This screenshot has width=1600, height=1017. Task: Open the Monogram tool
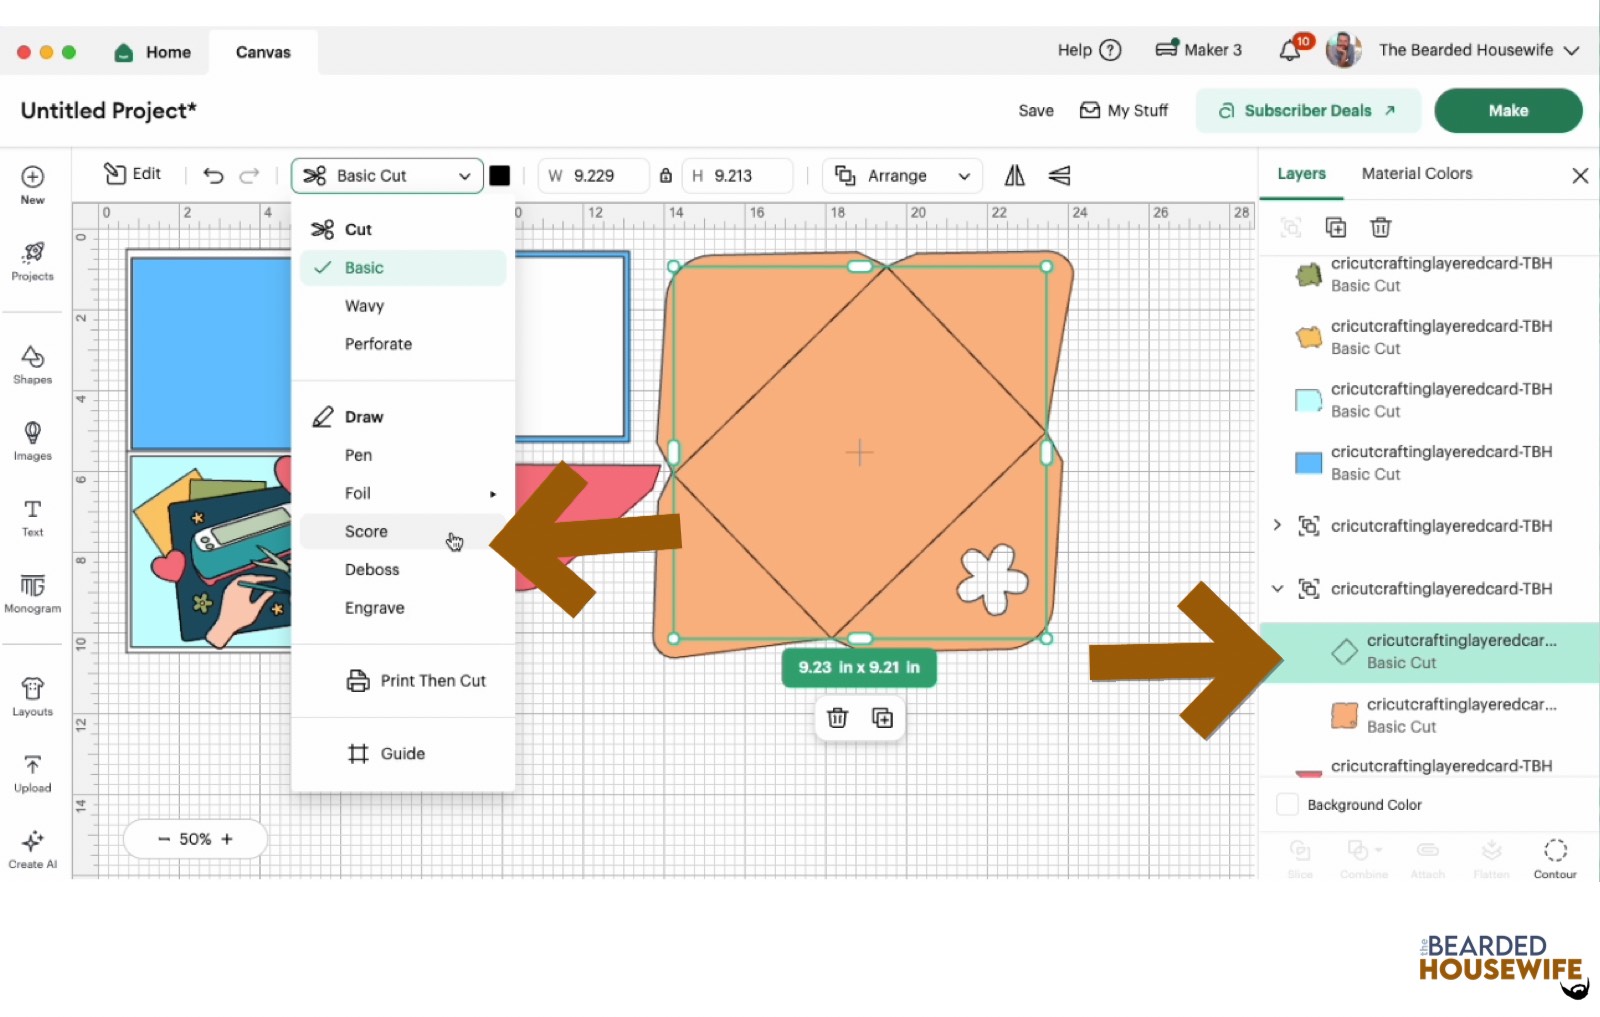[x=32, y=593]
